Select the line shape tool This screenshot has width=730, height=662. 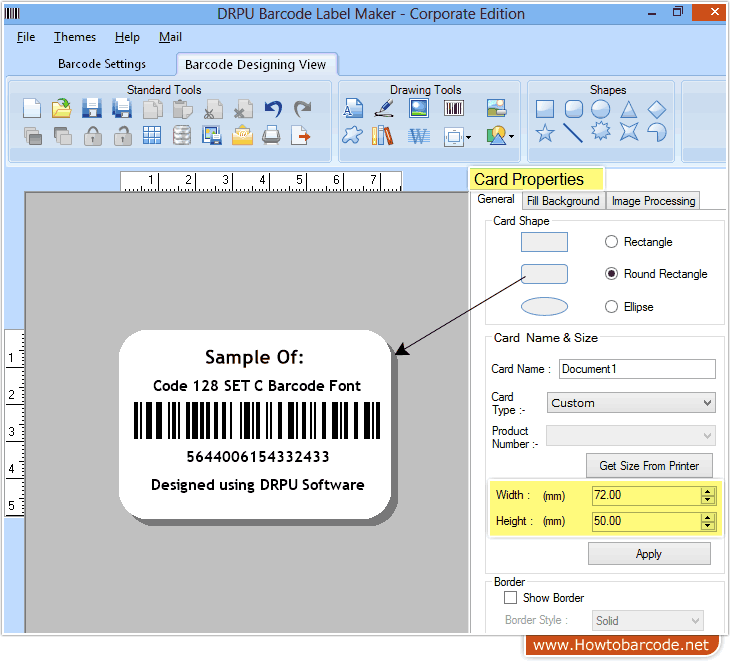tap(573, 133)
